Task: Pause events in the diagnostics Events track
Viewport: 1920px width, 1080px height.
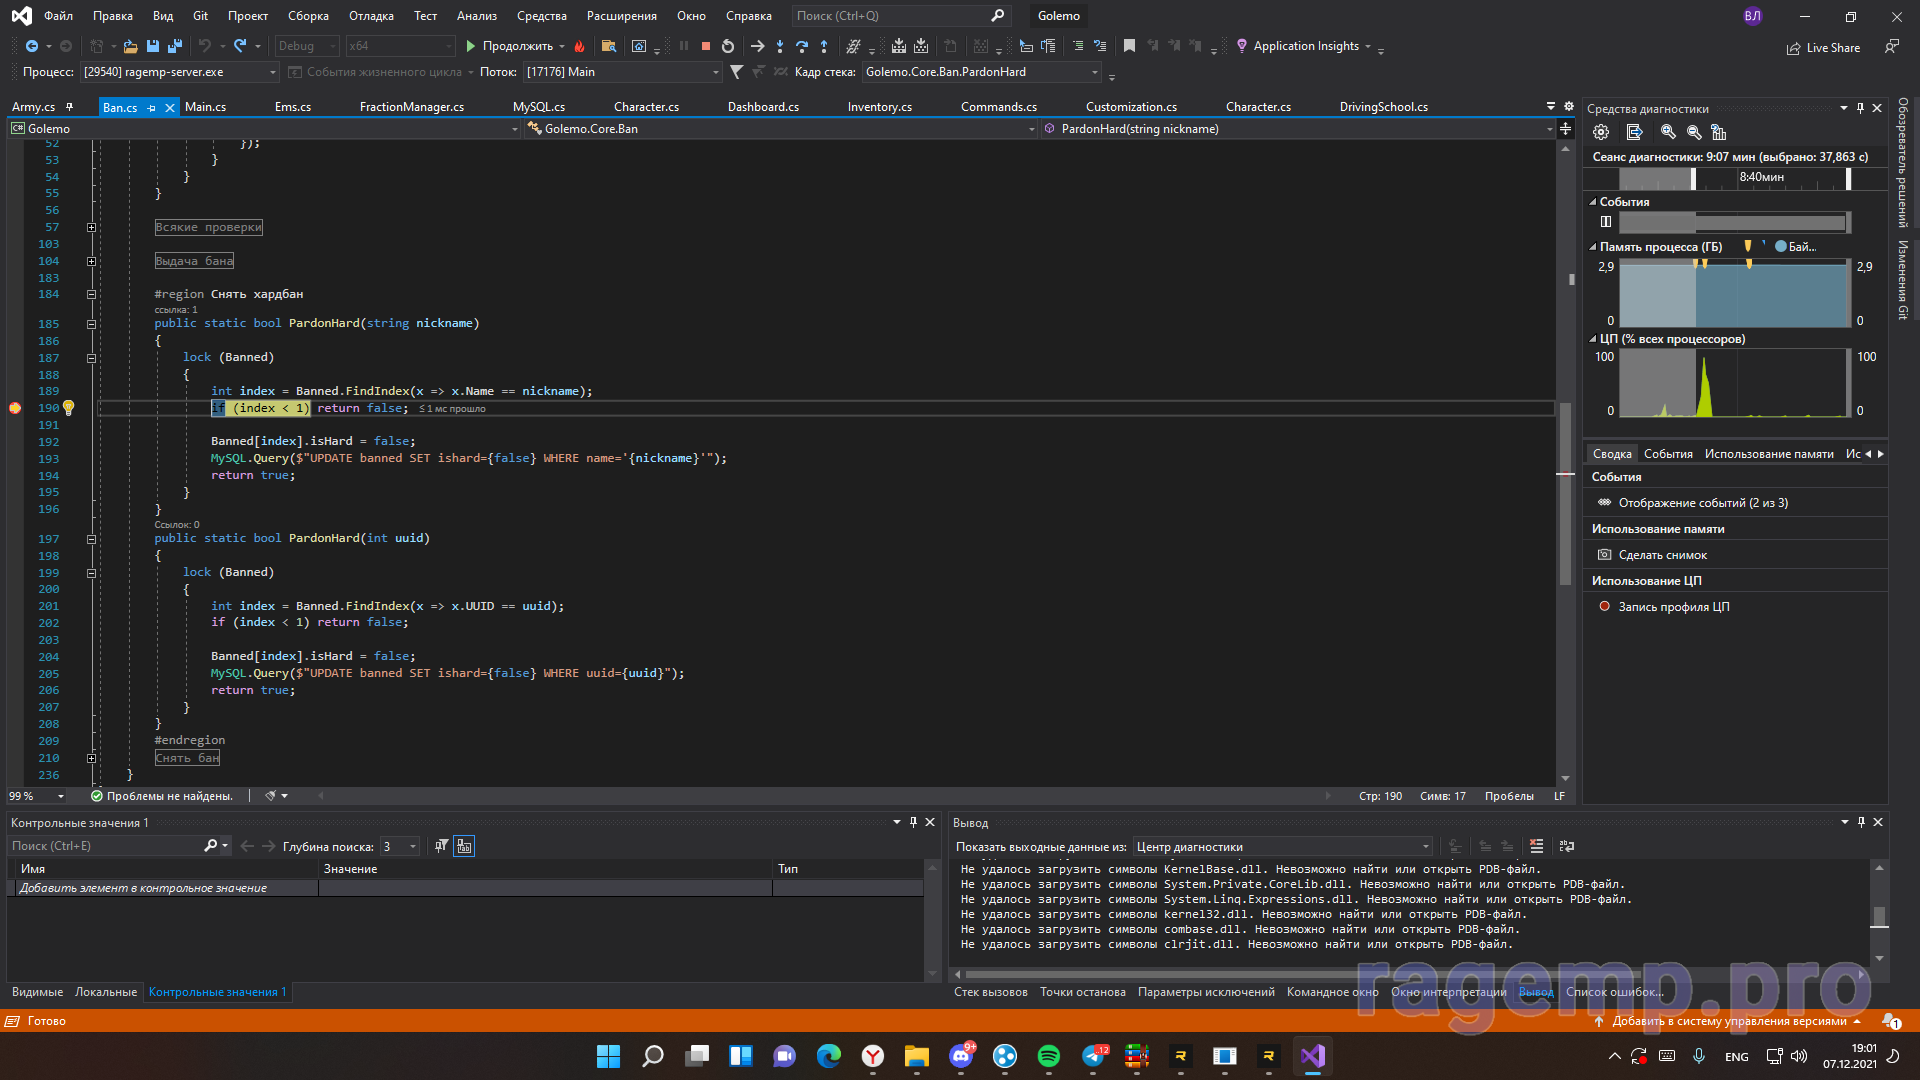Action: coord(1606,222)
